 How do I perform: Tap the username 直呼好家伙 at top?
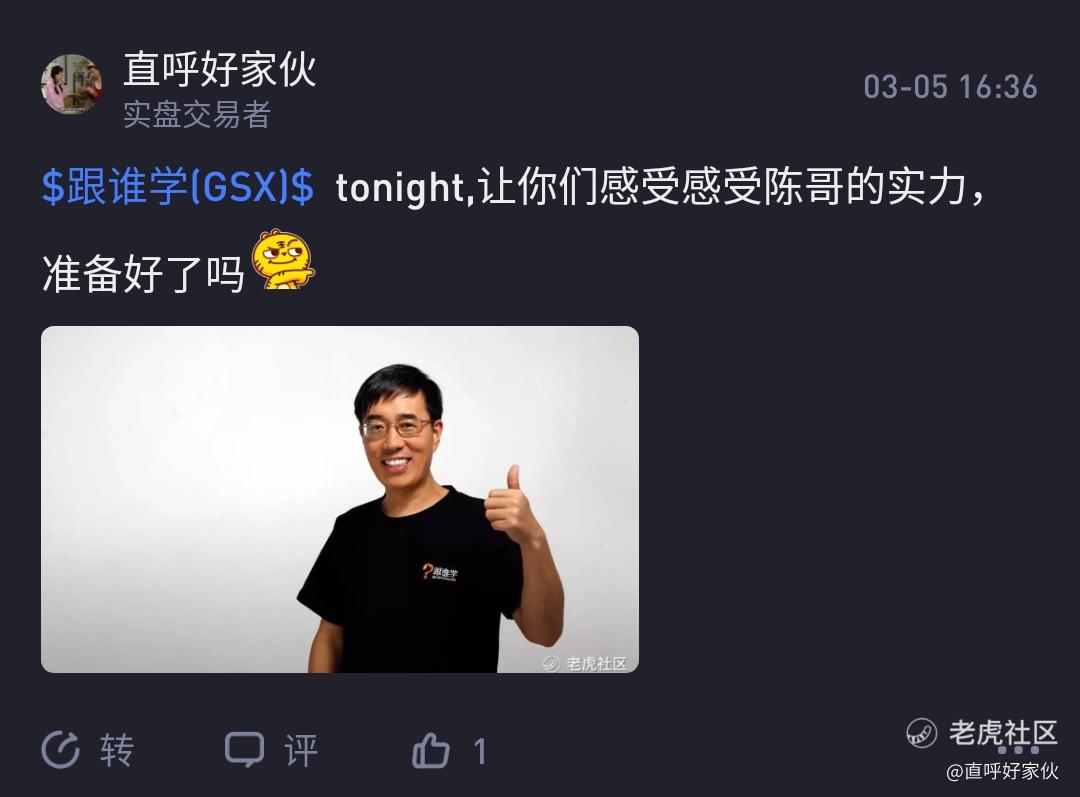(220, 69)
